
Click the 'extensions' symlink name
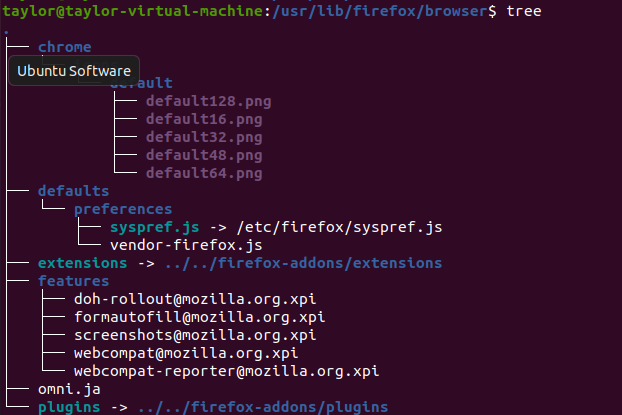83,263
